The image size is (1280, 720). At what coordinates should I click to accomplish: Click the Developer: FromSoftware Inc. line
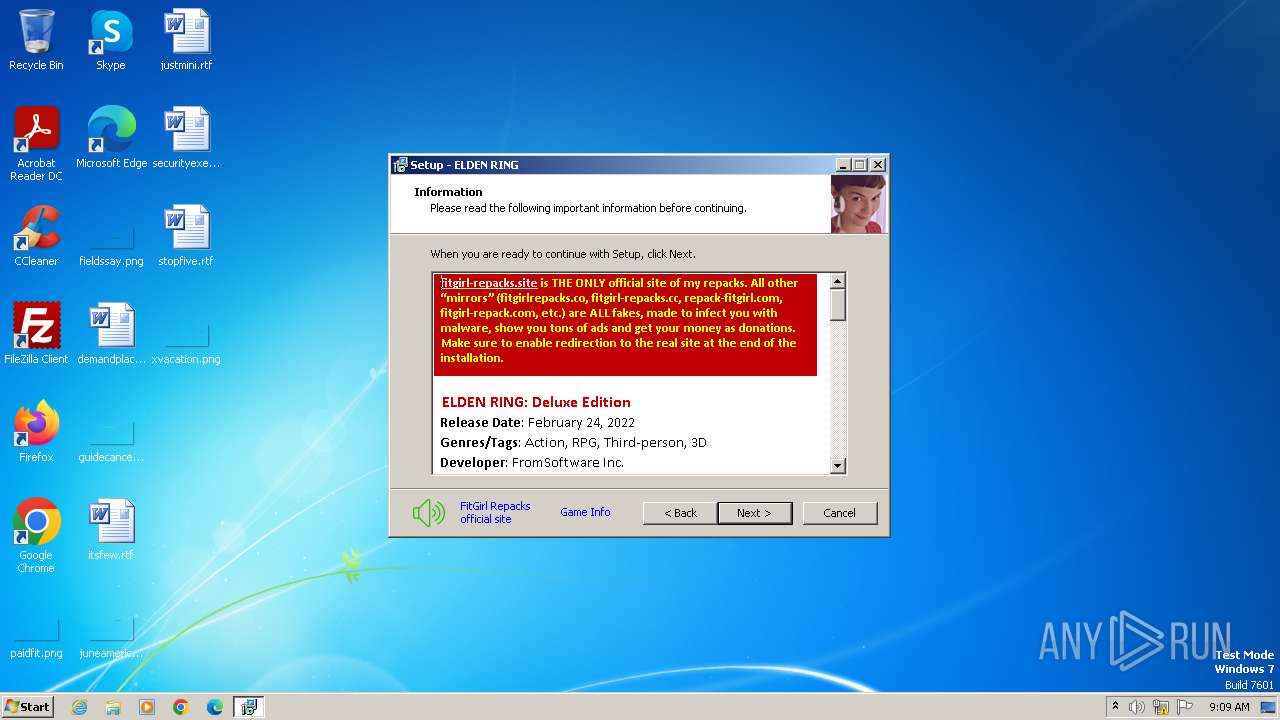coord(532,462)
